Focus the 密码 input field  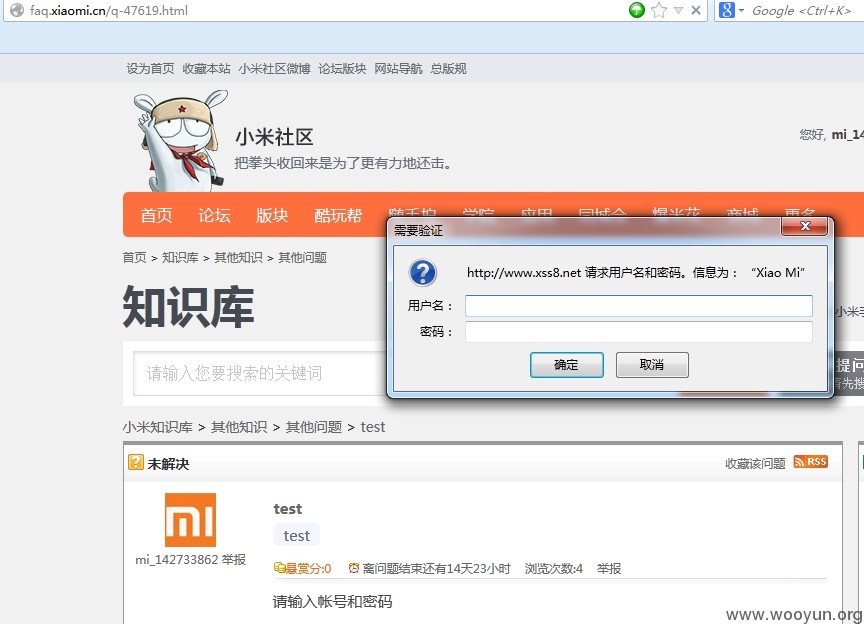(639, 331)
